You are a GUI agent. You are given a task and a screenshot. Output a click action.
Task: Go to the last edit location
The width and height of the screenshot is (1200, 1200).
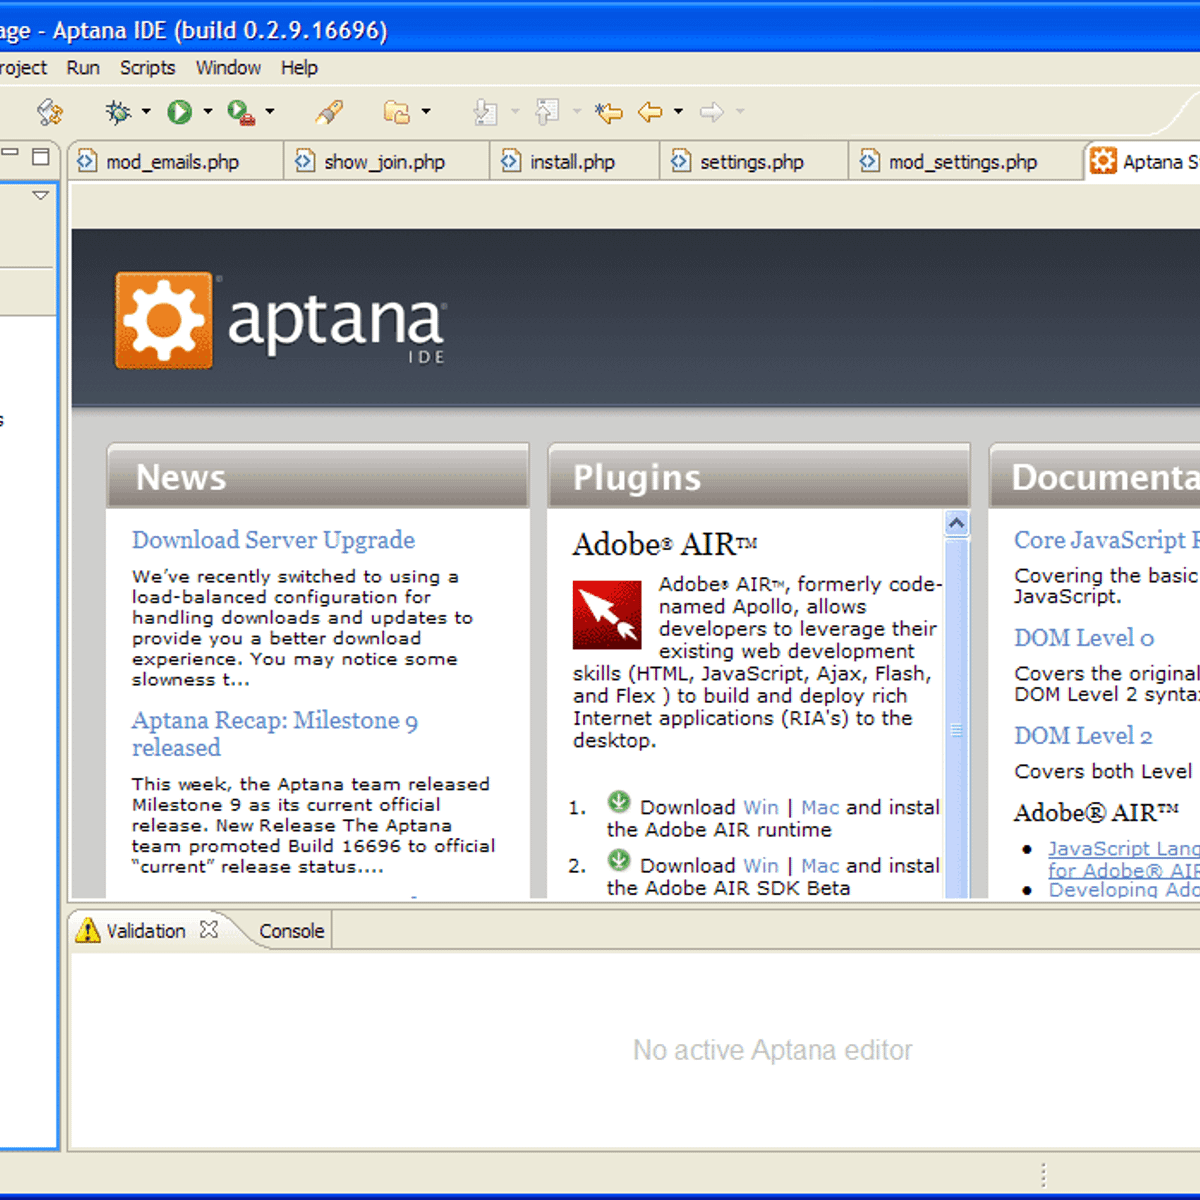point(608,112)
